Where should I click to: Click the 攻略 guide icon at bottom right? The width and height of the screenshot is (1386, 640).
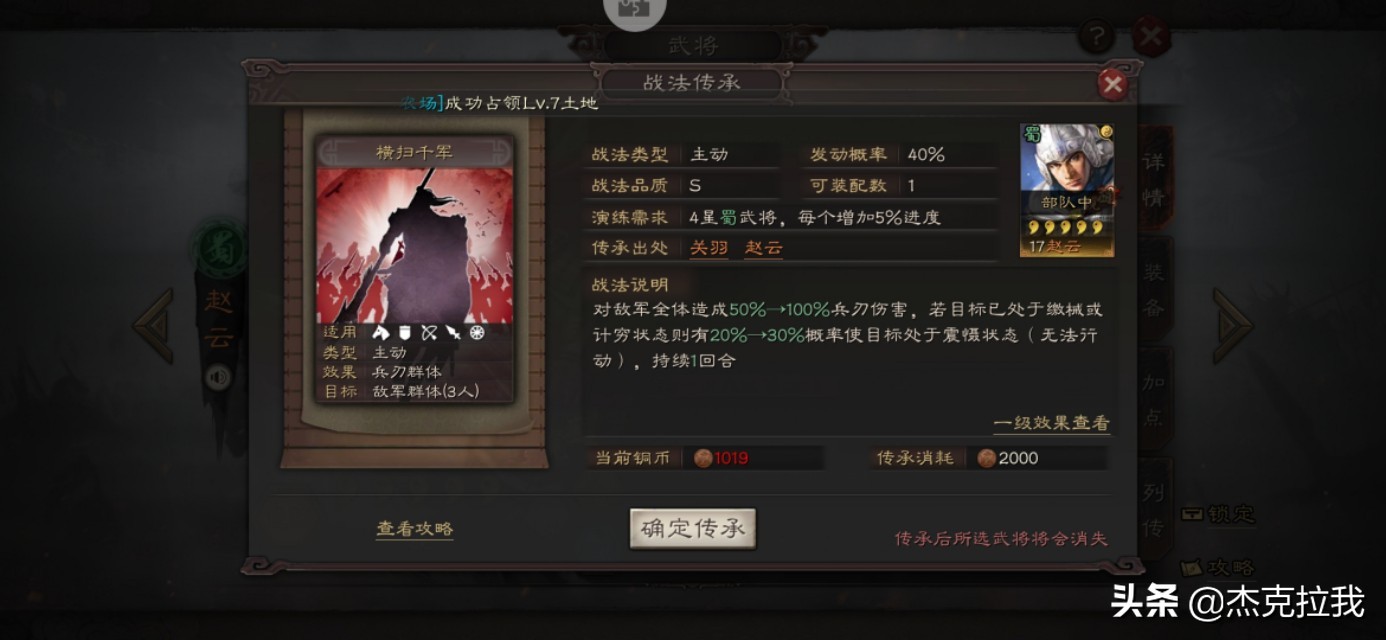(x=1217, y=567)
